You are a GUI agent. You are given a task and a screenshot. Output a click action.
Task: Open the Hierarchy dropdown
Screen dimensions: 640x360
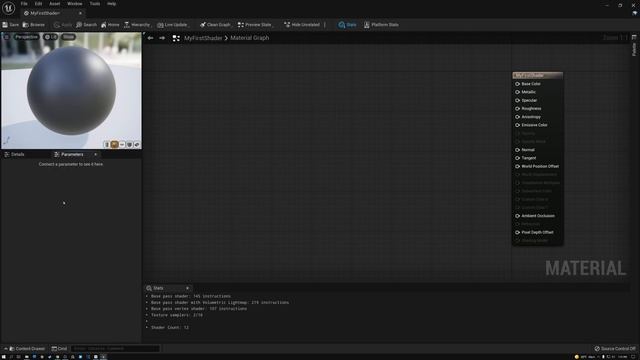tap(138, 25)
